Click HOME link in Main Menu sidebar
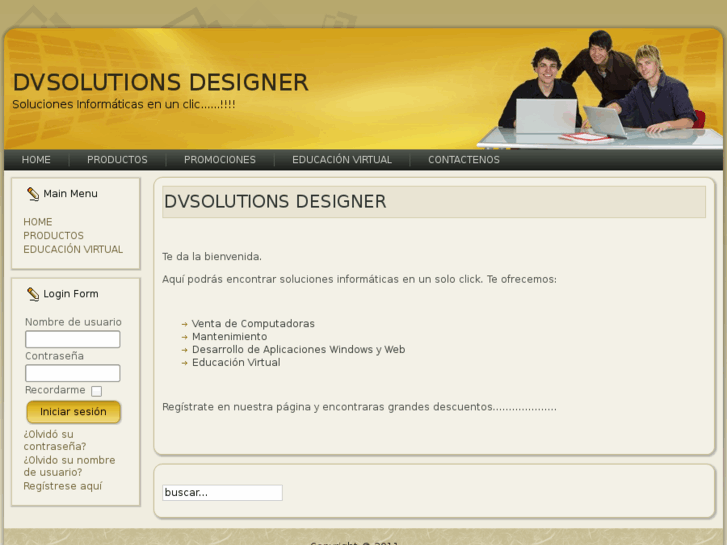The height and width of the screenshot is (545, 727). (38, 222)
